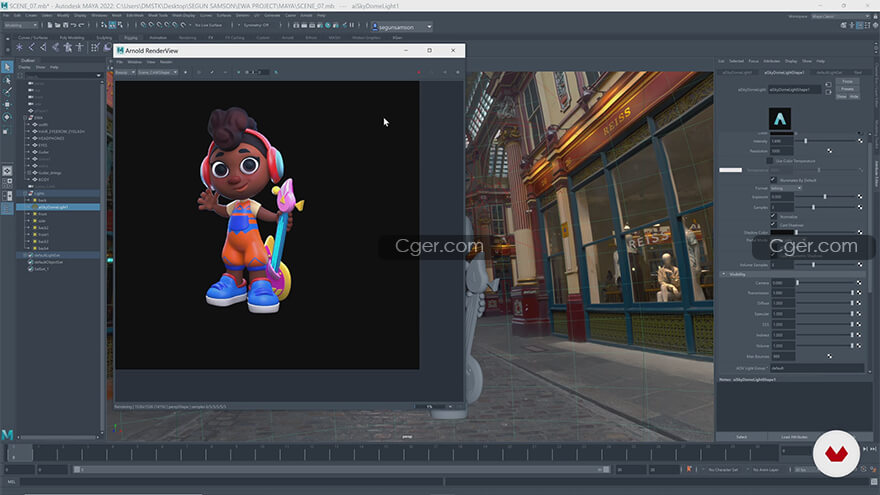The width and height of the screenshot is (880, 495).
Task: Open Modeling menu set dropdown
Action: 21,25
